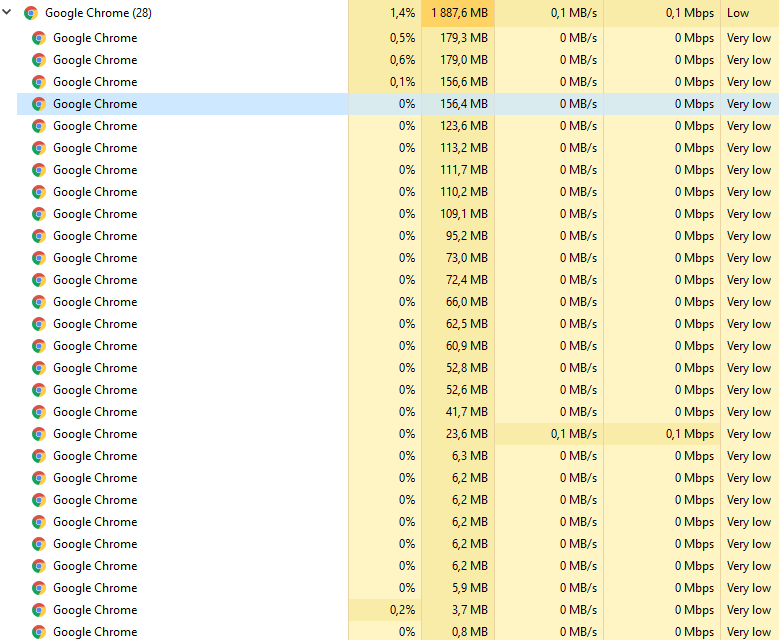779x640 pixels.
Task: Select the "Google Chrome" name in the 52,8 MB row
Action: [95, 368]
